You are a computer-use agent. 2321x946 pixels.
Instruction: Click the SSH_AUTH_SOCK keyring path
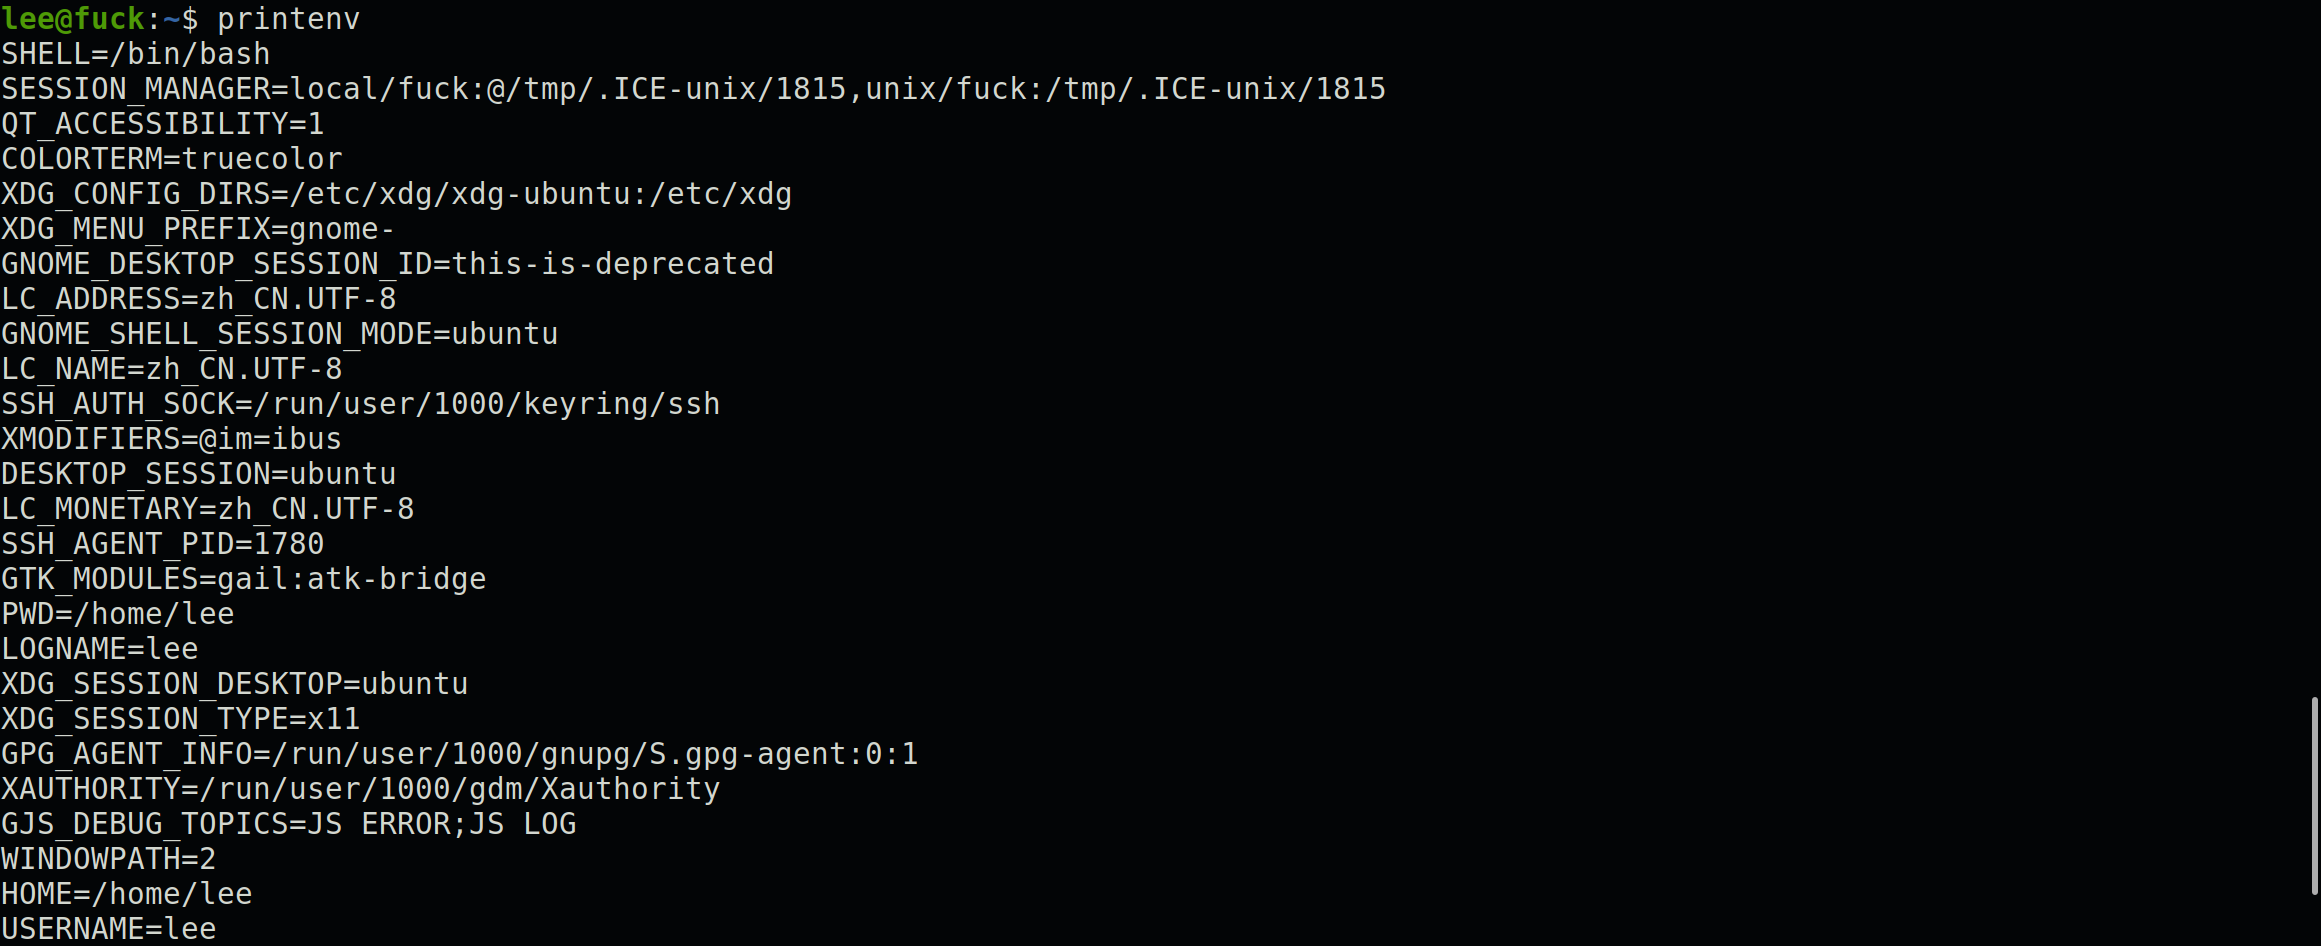(x=488, y=404)
